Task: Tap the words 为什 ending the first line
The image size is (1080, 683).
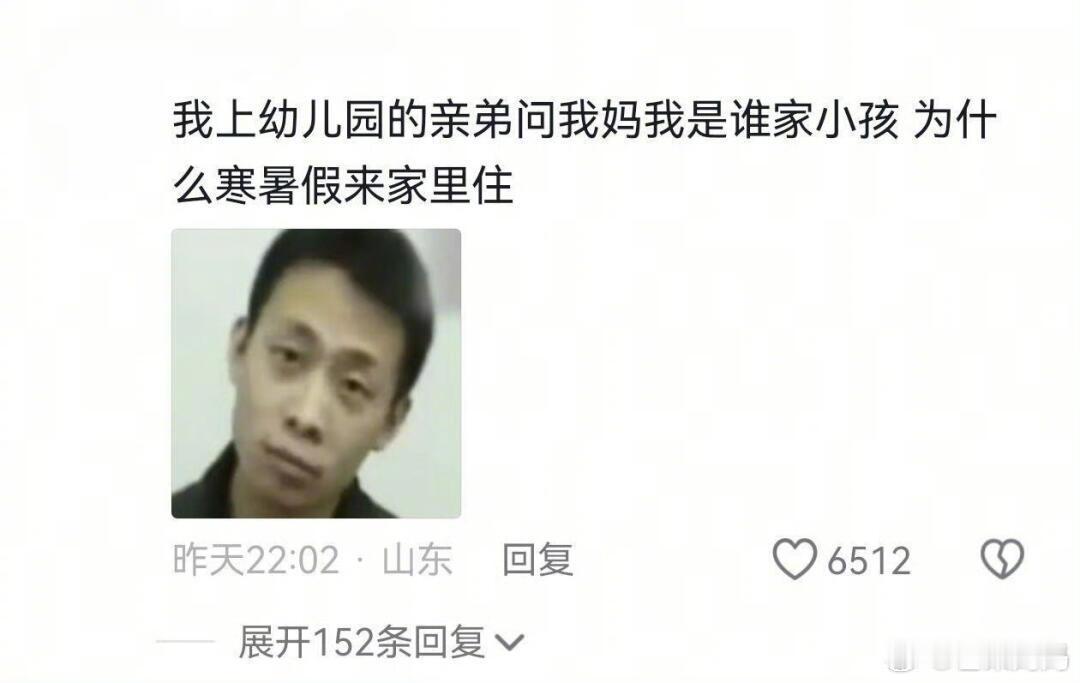Action: [955, 121]
